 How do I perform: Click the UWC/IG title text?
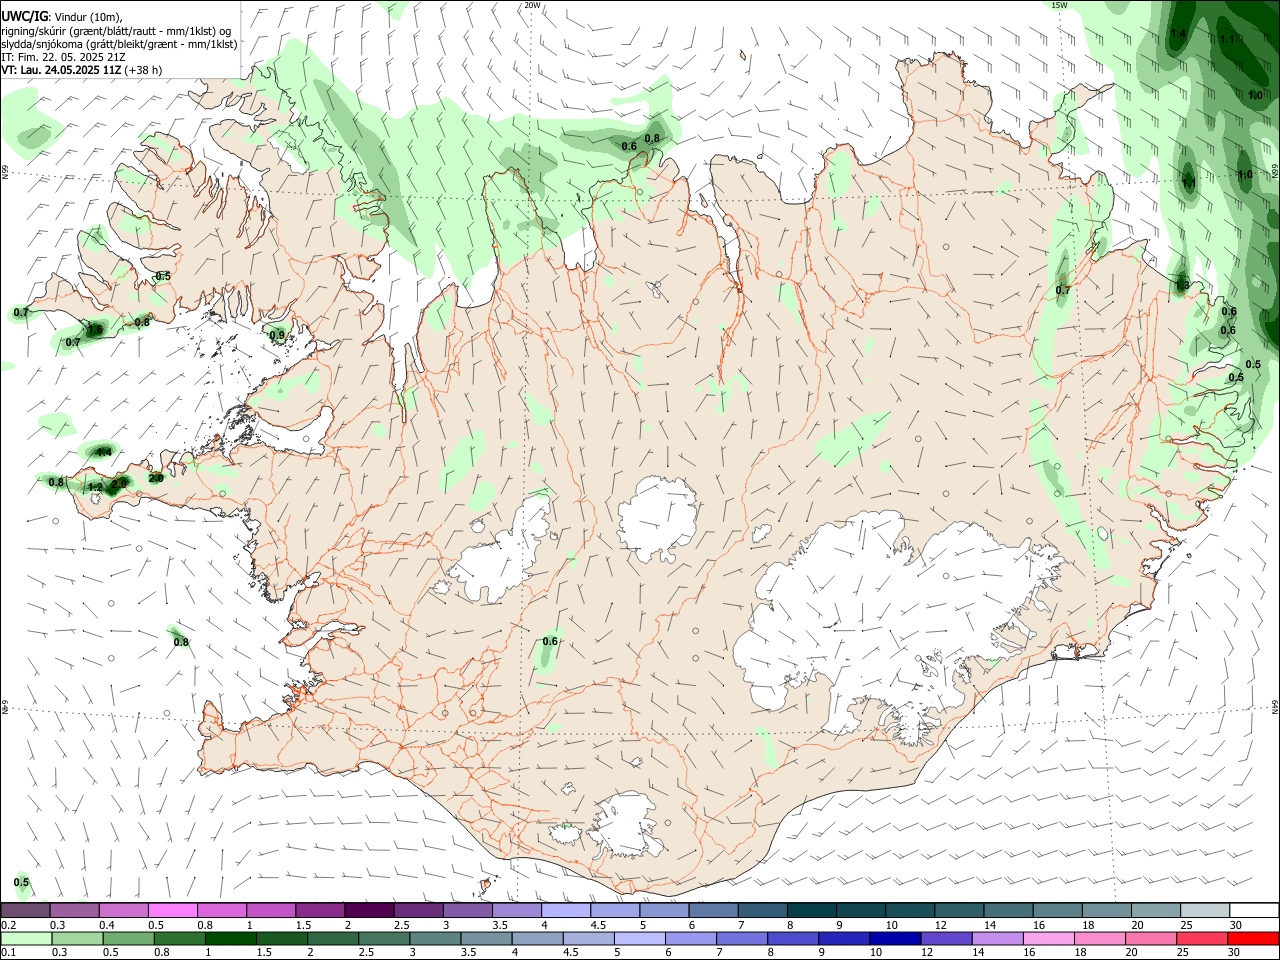click(x=24, y=17)
